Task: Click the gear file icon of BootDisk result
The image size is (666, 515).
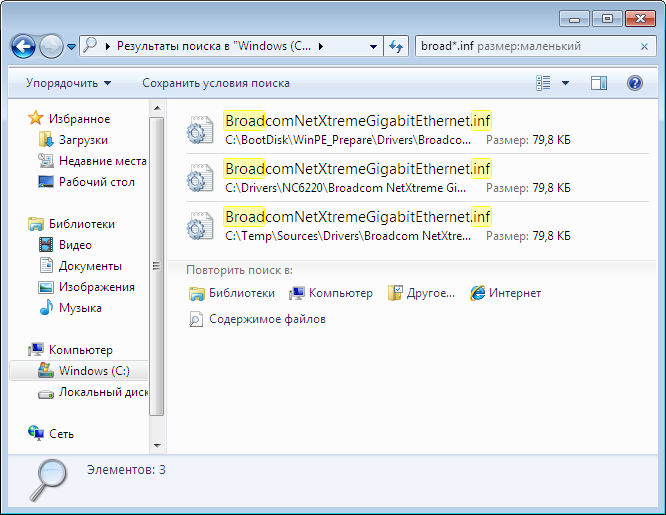Action: click(x=200, y=130)
